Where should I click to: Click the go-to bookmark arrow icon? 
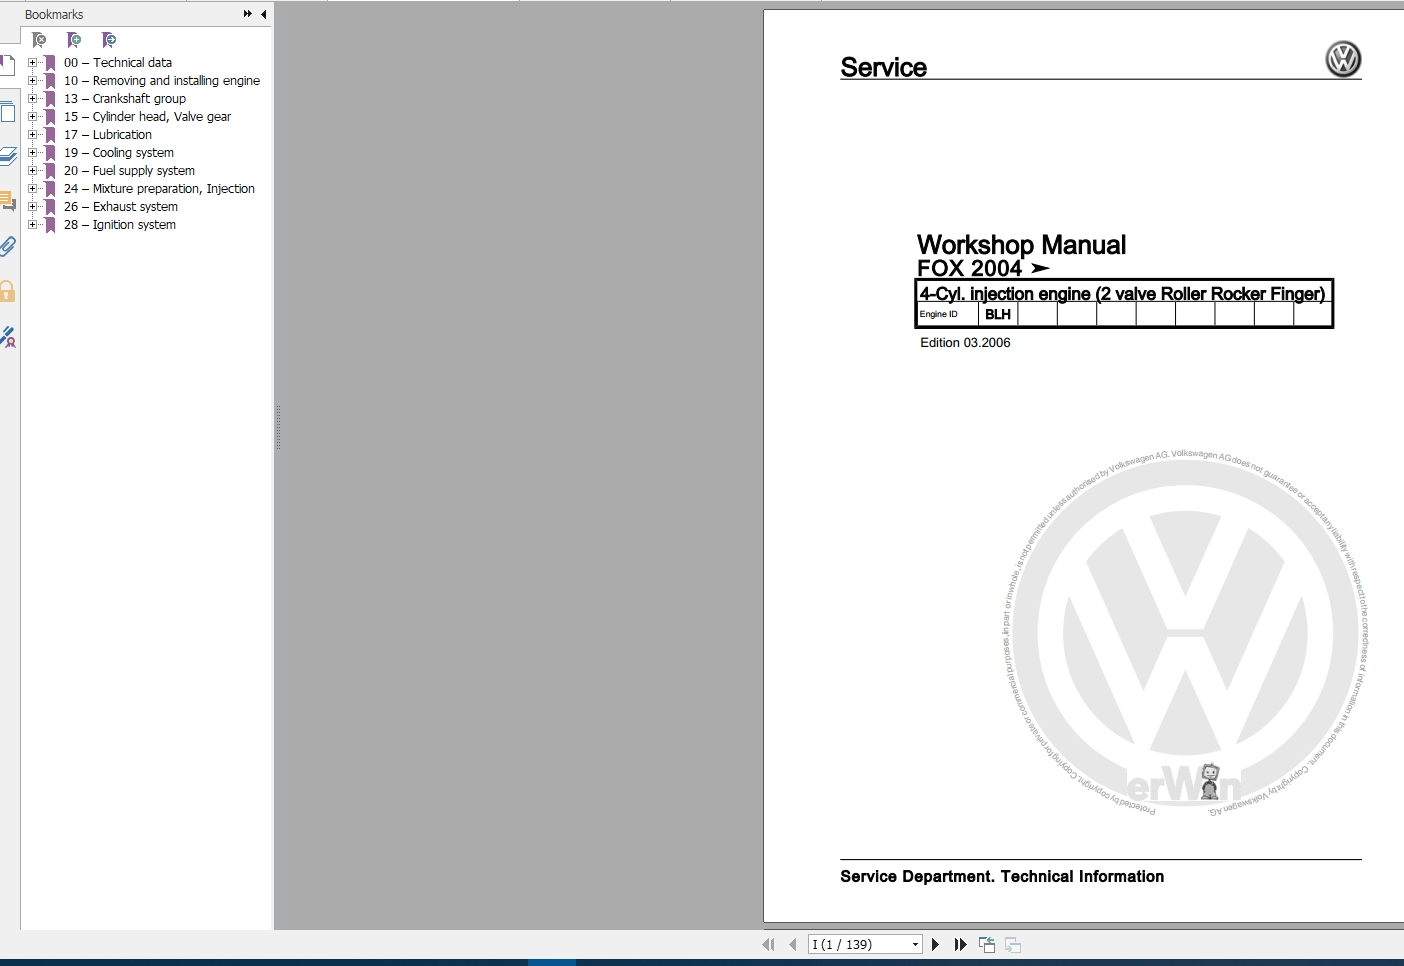(109, 40)
